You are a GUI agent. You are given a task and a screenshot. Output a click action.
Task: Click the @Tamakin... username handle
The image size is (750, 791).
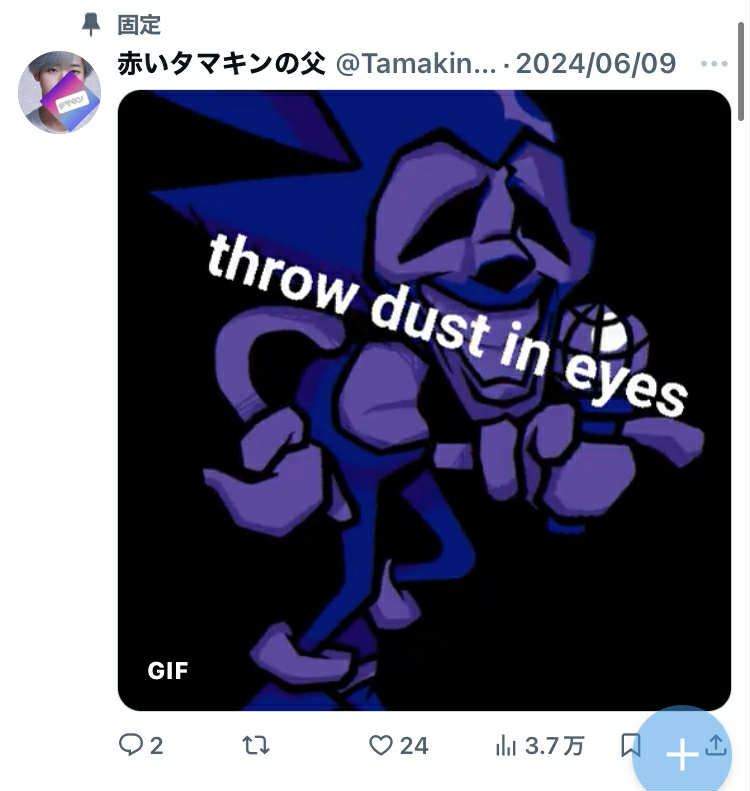(416, 64)
